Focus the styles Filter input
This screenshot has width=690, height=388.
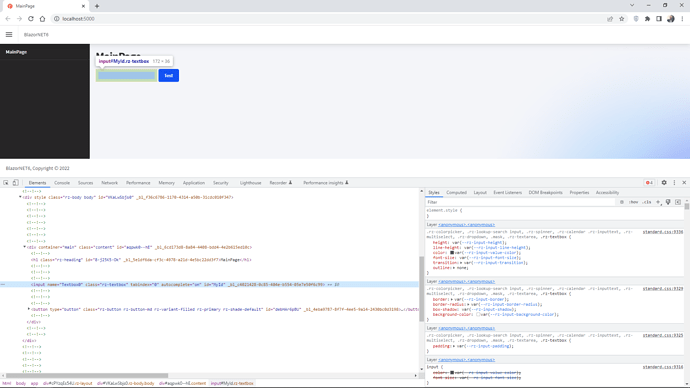pyautogui.click(x=520, y=202)
